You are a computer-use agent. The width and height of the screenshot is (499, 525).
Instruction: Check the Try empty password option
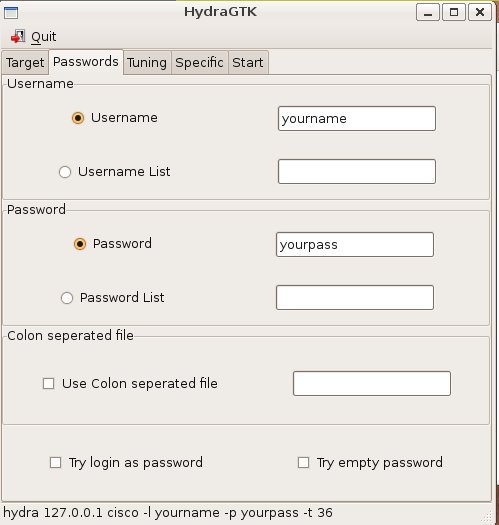coord(303,463)
